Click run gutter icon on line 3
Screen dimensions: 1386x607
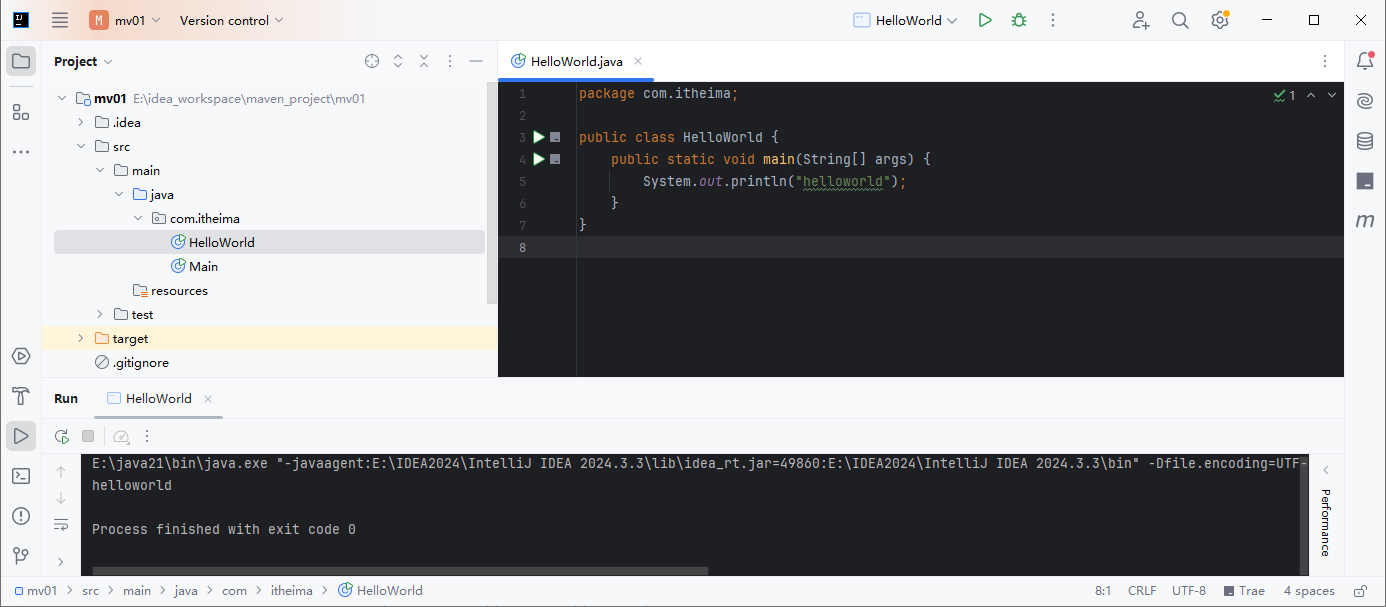pos(539,137)
